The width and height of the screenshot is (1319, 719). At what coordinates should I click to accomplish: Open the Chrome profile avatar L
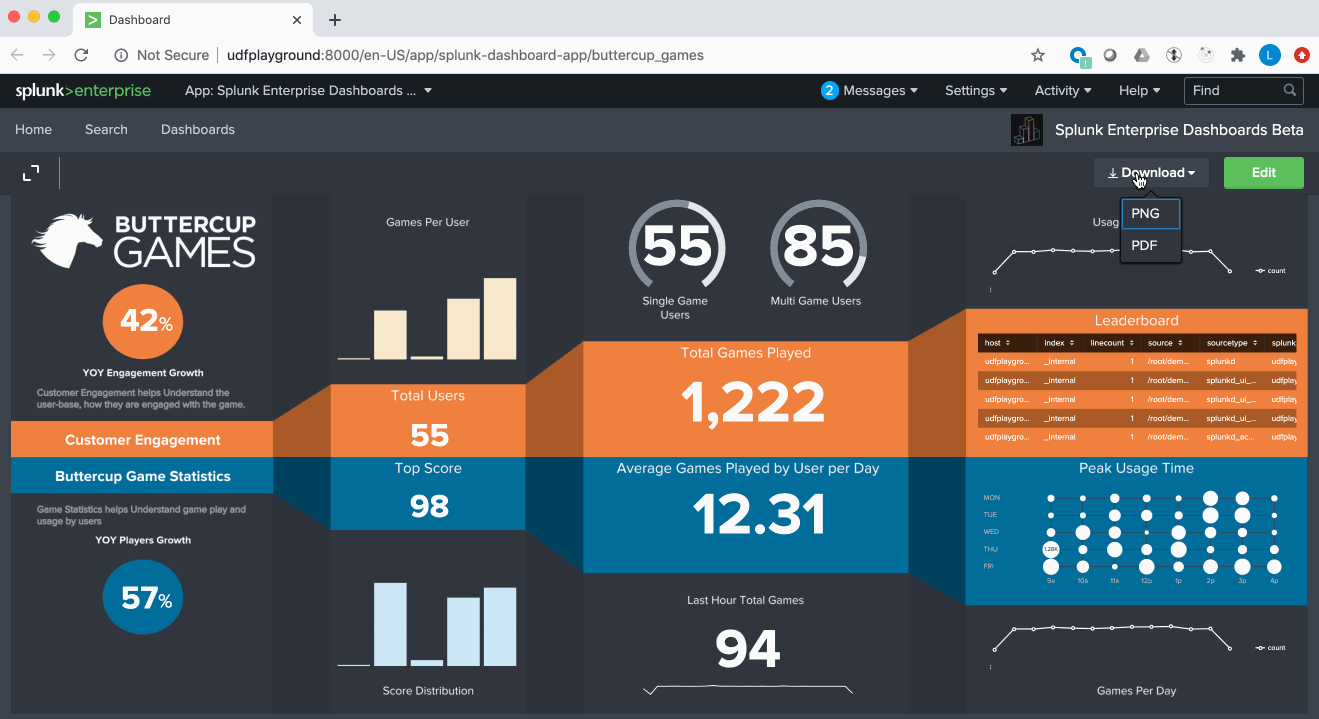pos(1269,55)
